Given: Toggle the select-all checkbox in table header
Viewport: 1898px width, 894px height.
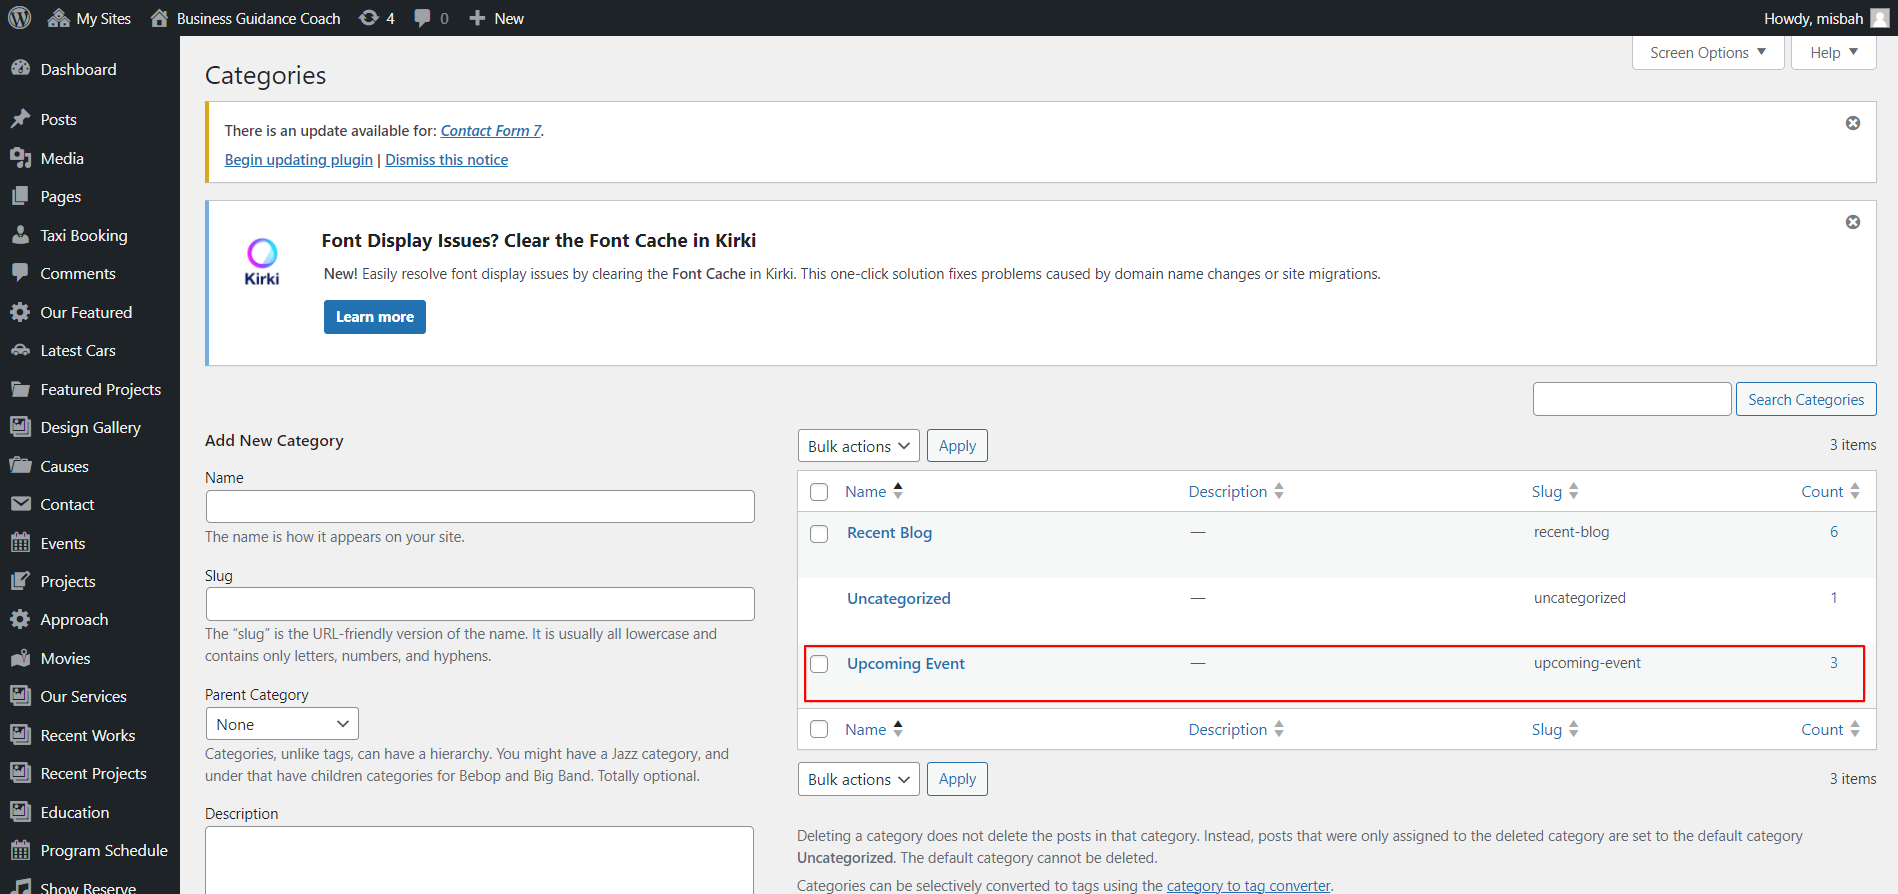Looking at the screenshot, I should 819,492.
